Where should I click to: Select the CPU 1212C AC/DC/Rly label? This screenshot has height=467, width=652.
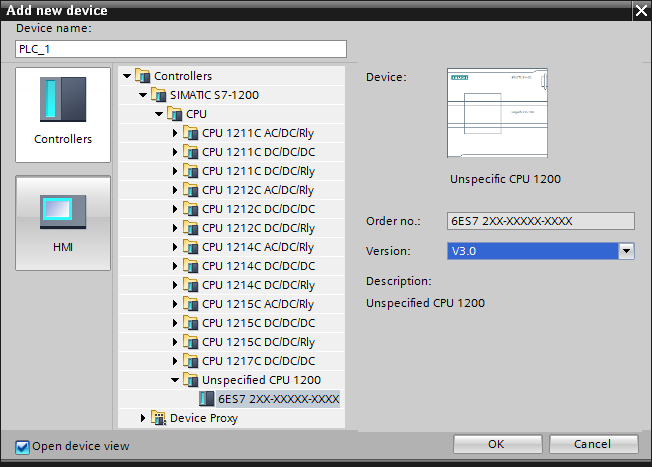(x=258, y=190)
